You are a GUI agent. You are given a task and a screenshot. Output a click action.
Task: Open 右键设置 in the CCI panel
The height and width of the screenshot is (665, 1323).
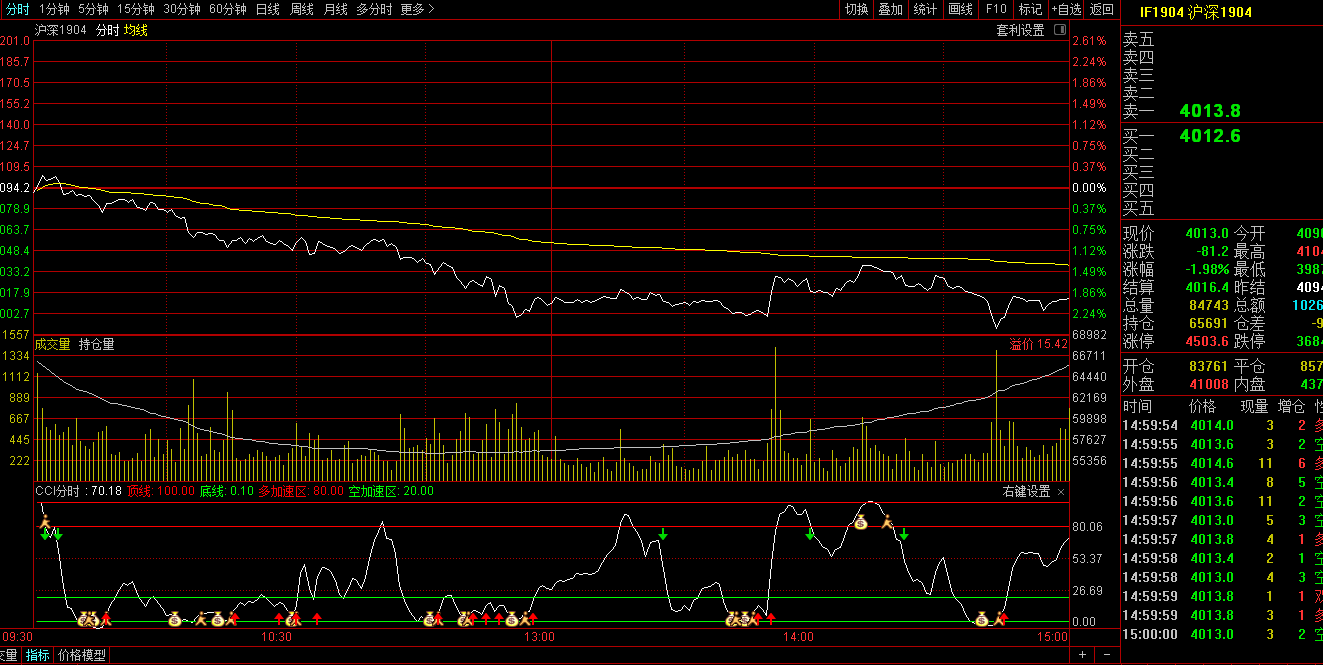[x=1026, y=492]
